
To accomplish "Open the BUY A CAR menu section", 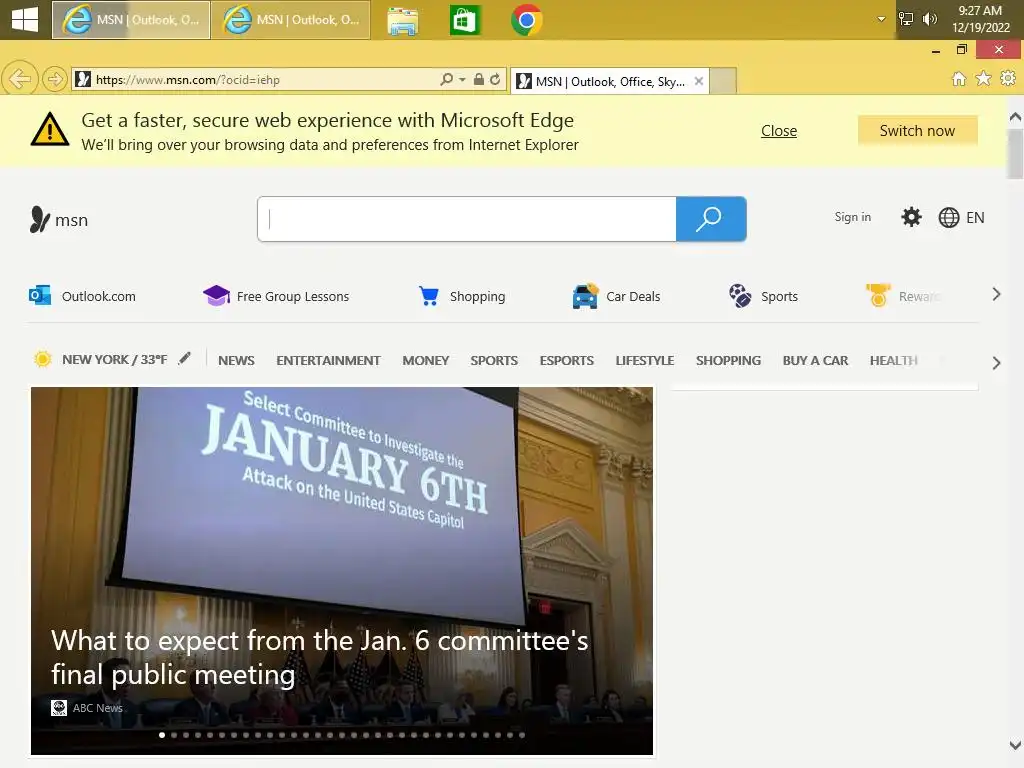I will [x=815, y=360].
